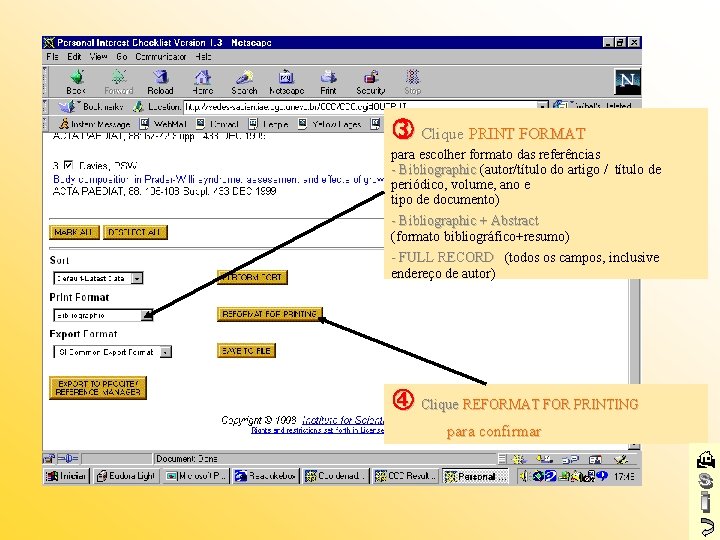
Task: Switch to the Microsoft P... taskbar window
Action: point(196,476)
